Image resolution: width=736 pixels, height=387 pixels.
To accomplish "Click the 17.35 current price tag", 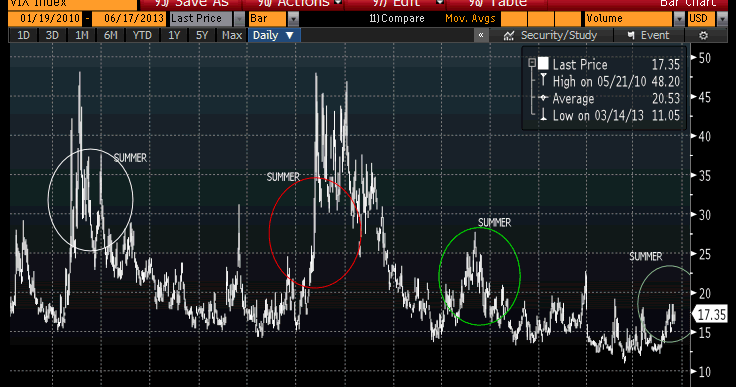I will [711, 314].
